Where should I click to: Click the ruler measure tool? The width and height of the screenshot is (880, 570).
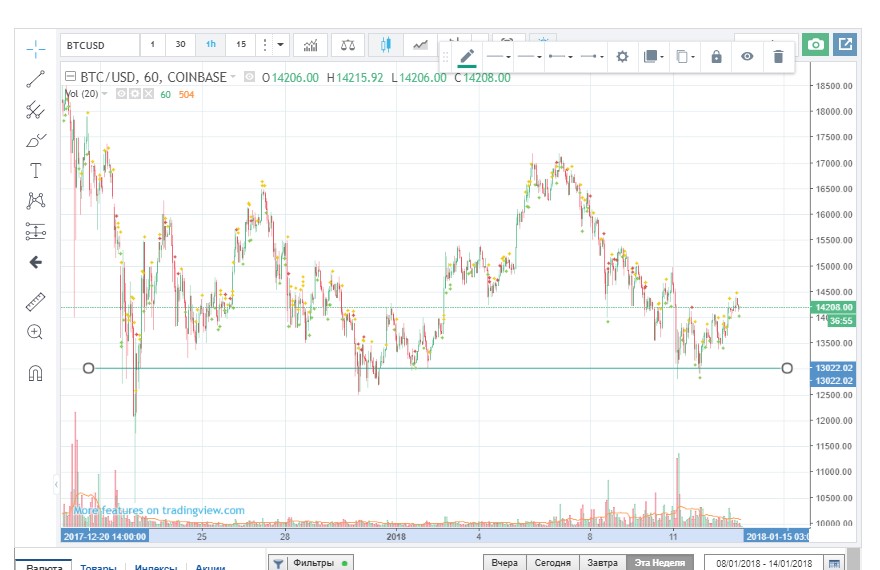tap(36, 301)
